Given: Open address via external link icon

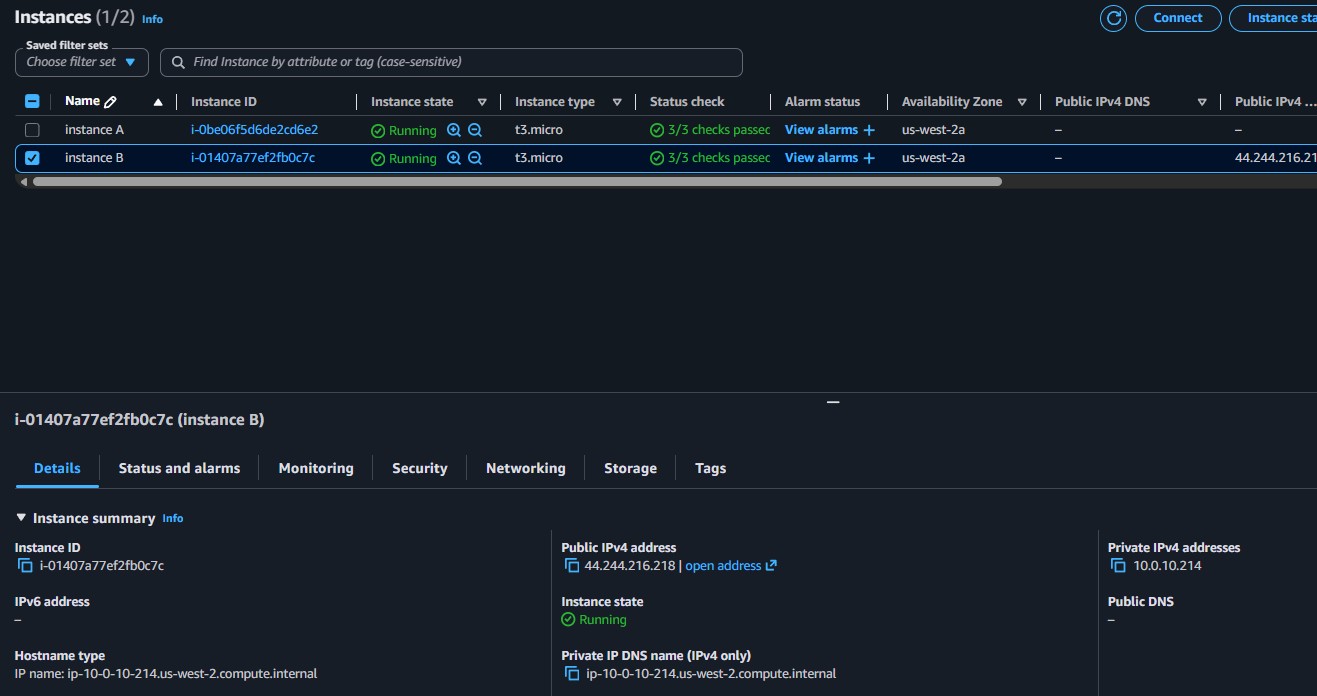Looking at the screenshot, I should tap(771, 565).
